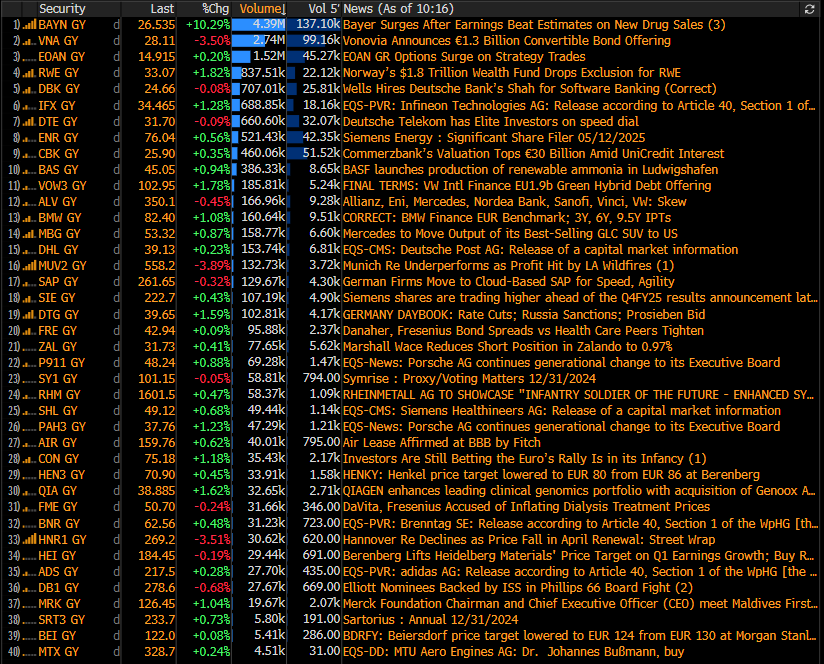Click the Volume column header with sort arrow
The width and height of the screenshot is (824, 664).
pyautogui.click(x=263, y=9)
